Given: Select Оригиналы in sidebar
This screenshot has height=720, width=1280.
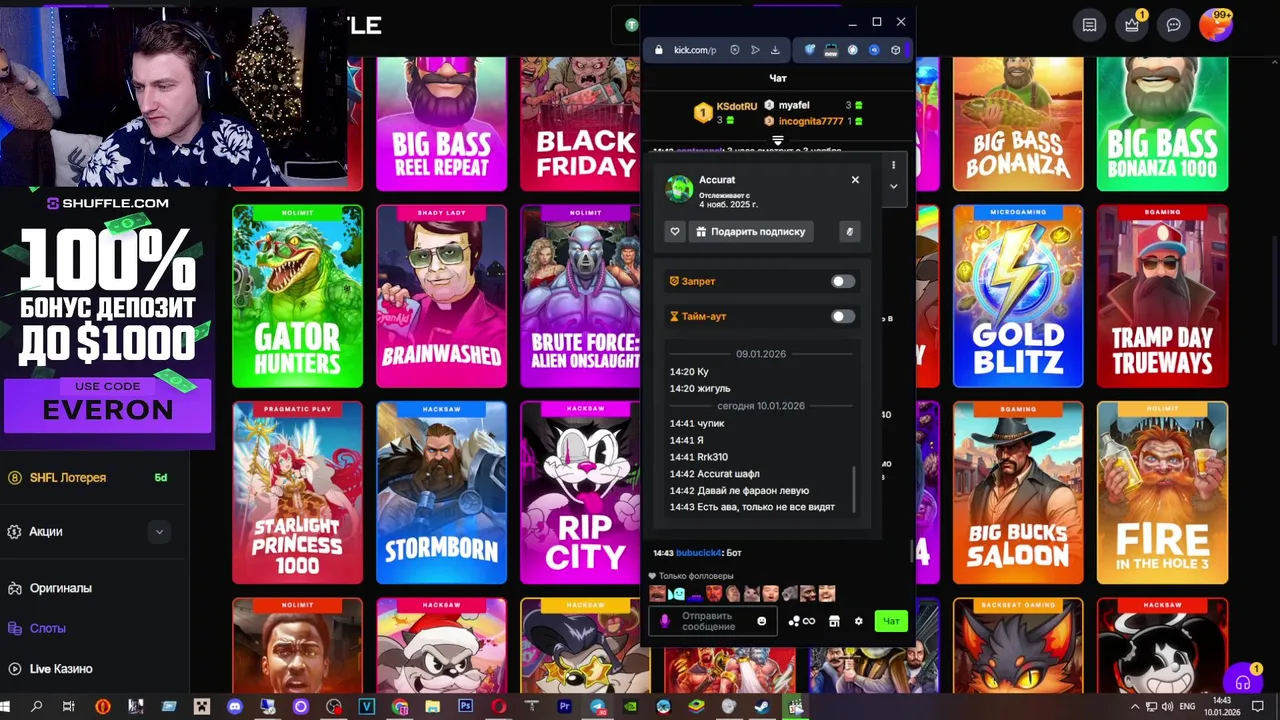Looking at the screenshot, I should [60, 588].
